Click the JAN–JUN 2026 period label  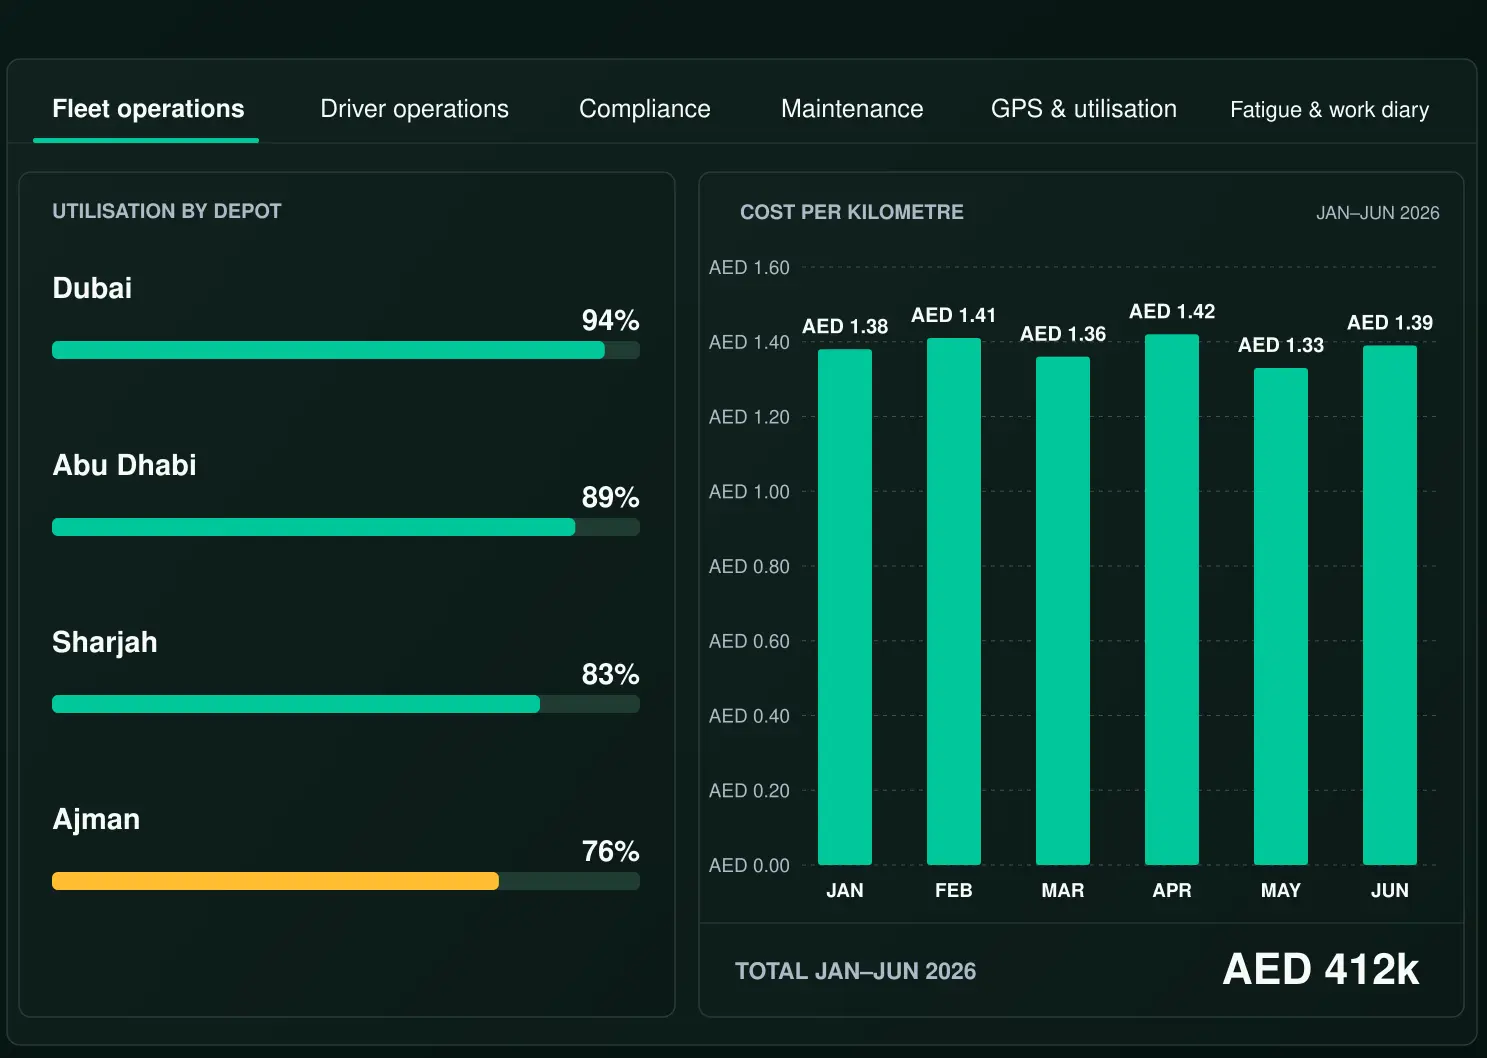click(x=1378, y=213)
